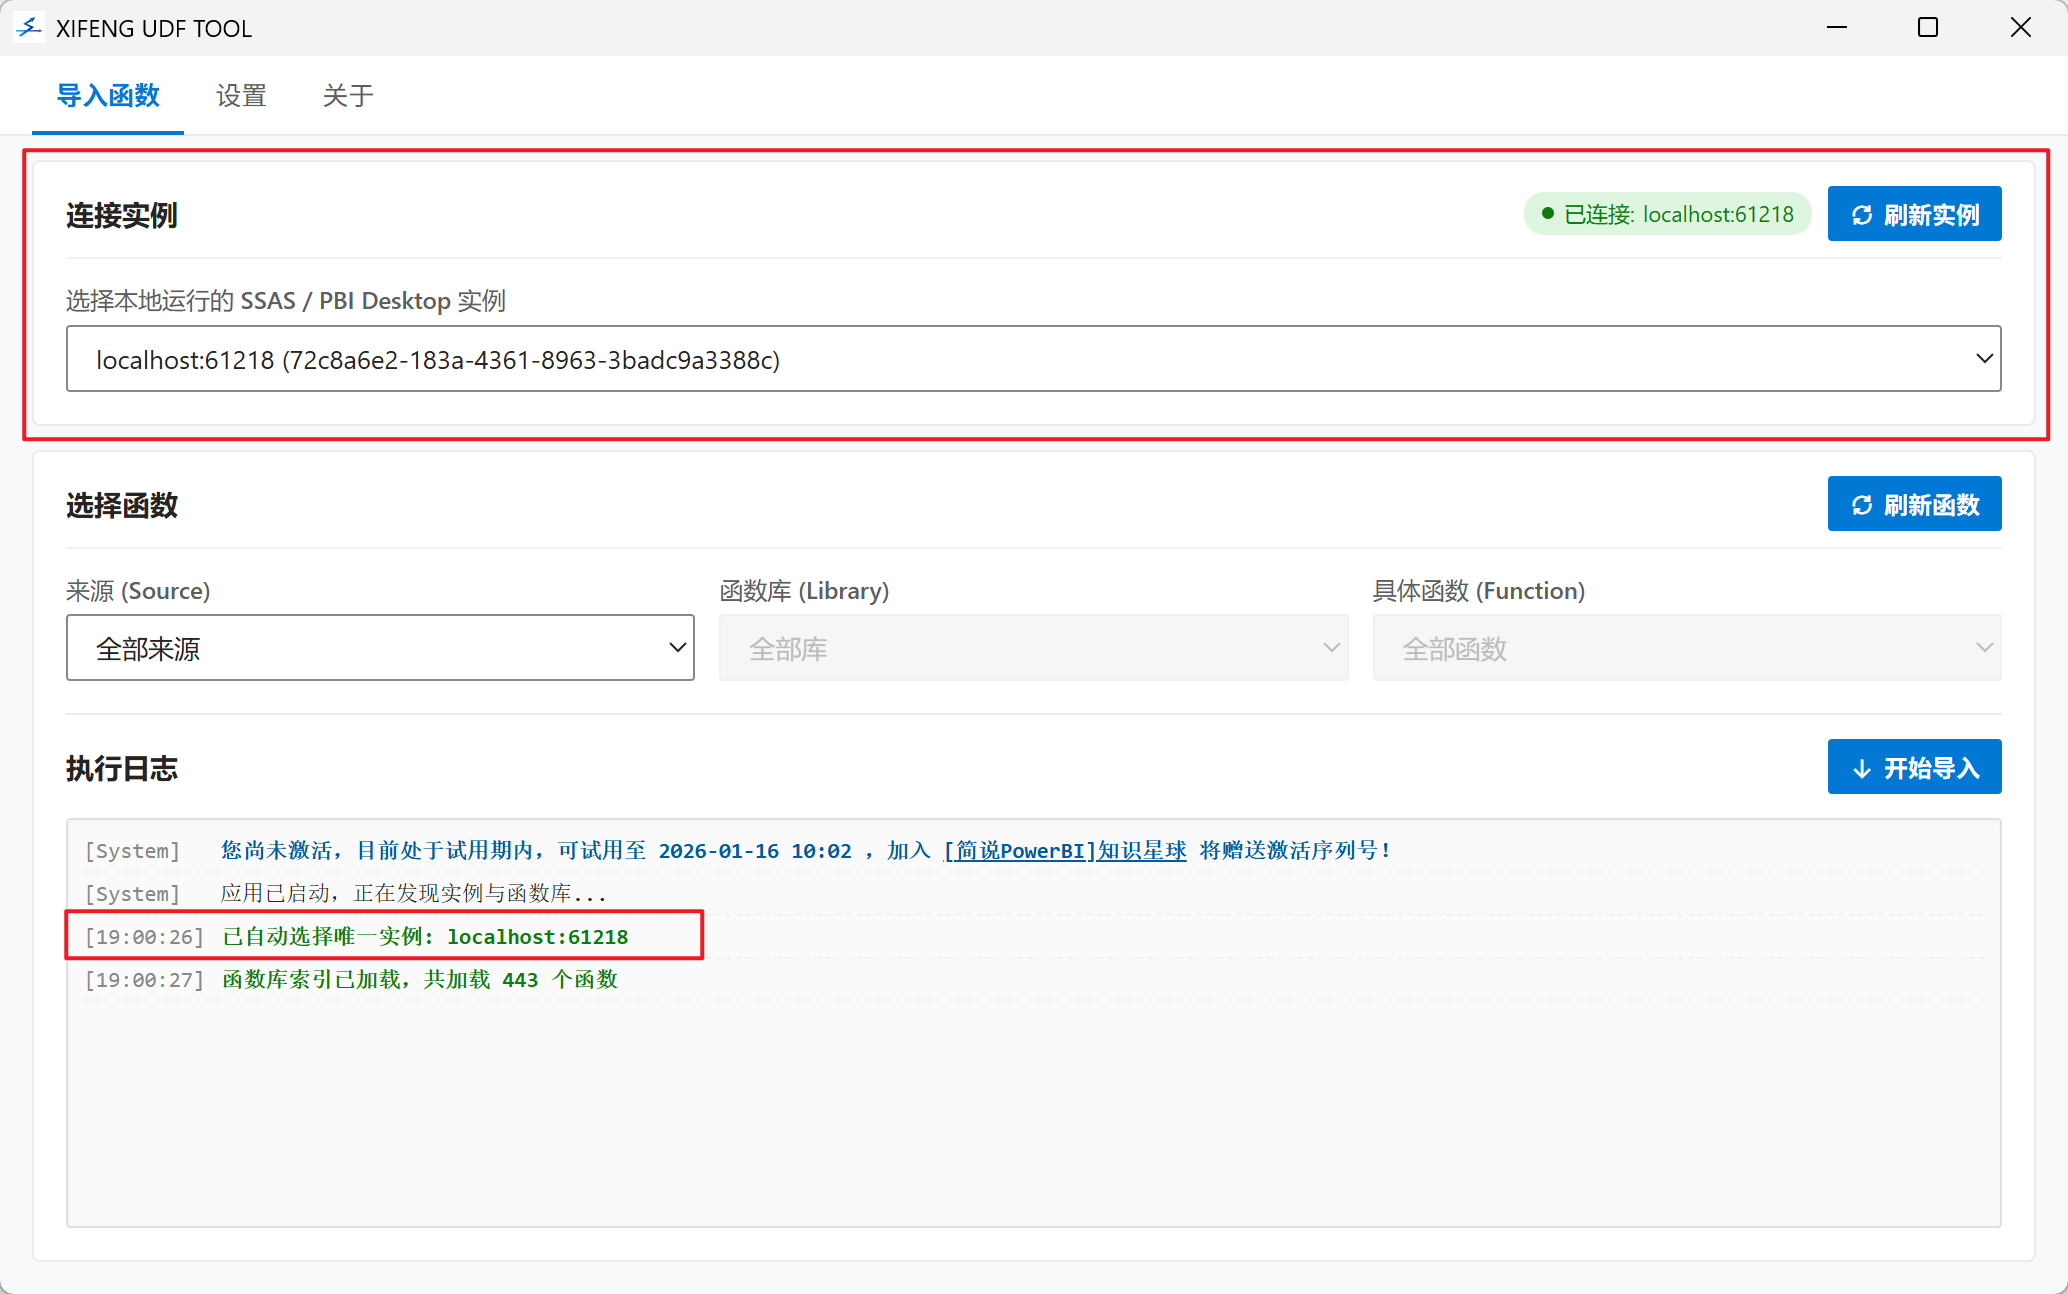
Task: Click the refresh icon in 刷新函数 button
Action: click(1861, 505)
